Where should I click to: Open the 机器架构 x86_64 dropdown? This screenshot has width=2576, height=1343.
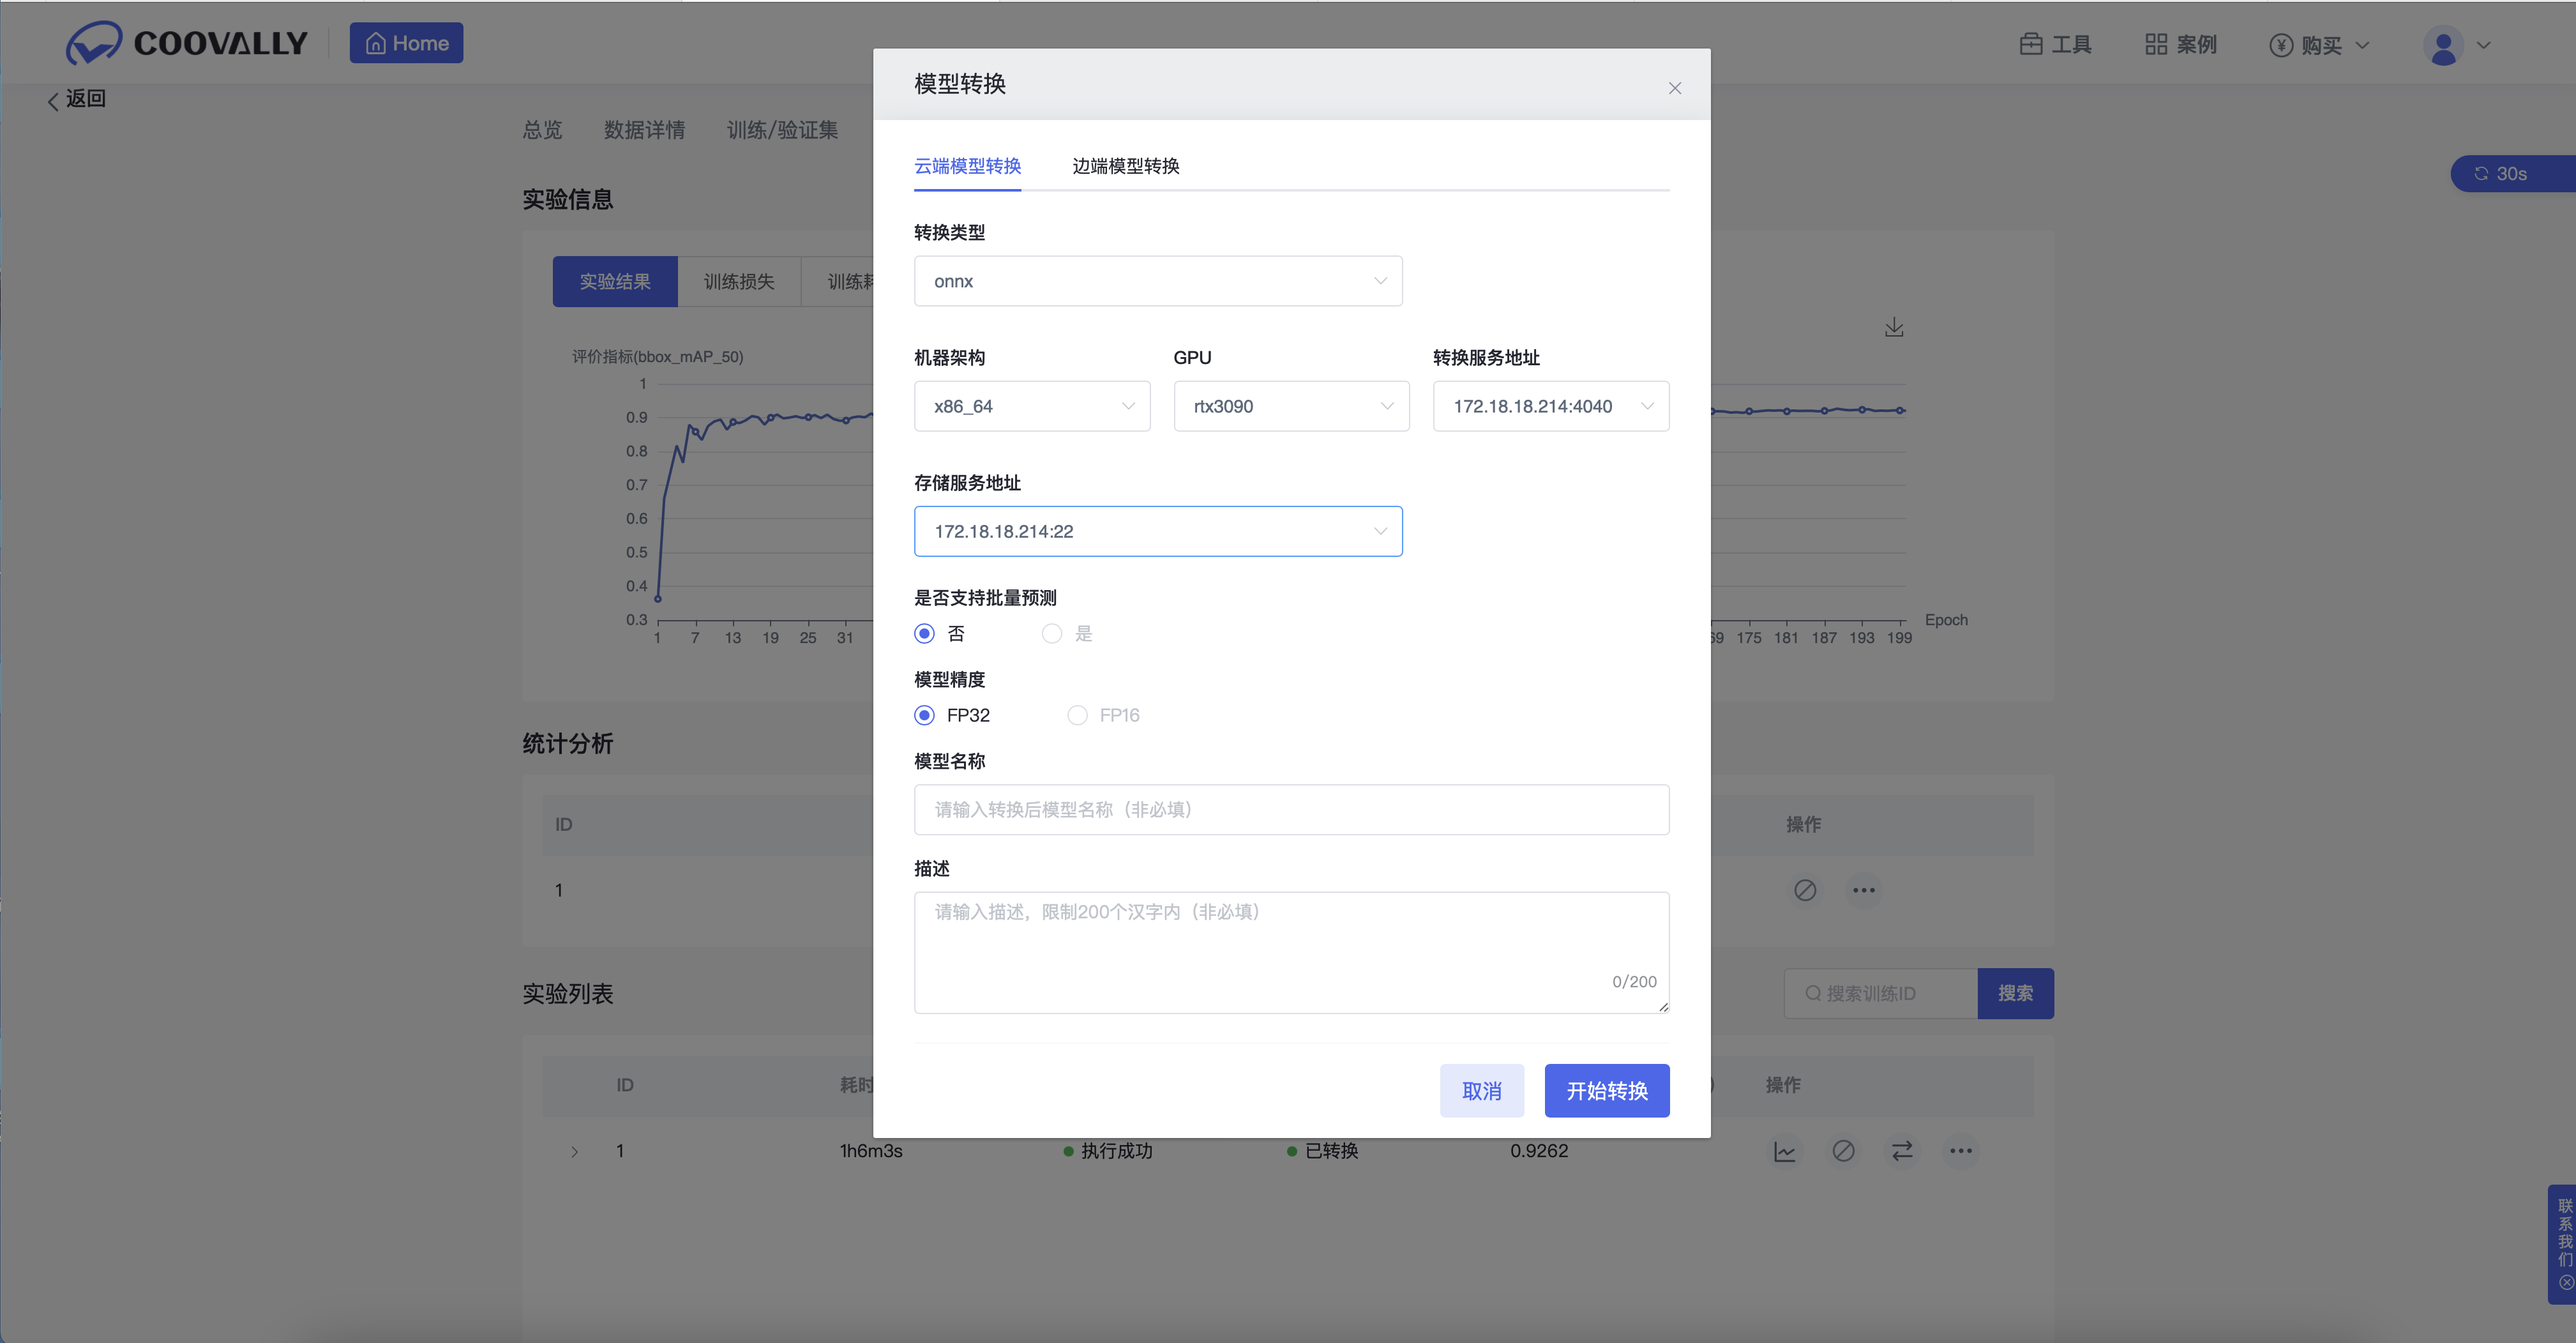click(1031, 406)
